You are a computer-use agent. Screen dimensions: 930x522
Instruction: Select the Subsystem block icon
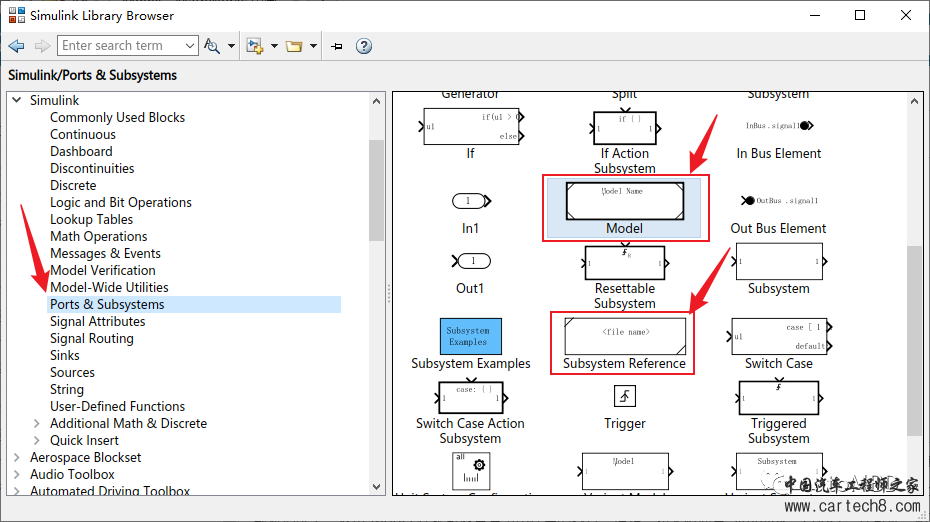pos(779,261)
